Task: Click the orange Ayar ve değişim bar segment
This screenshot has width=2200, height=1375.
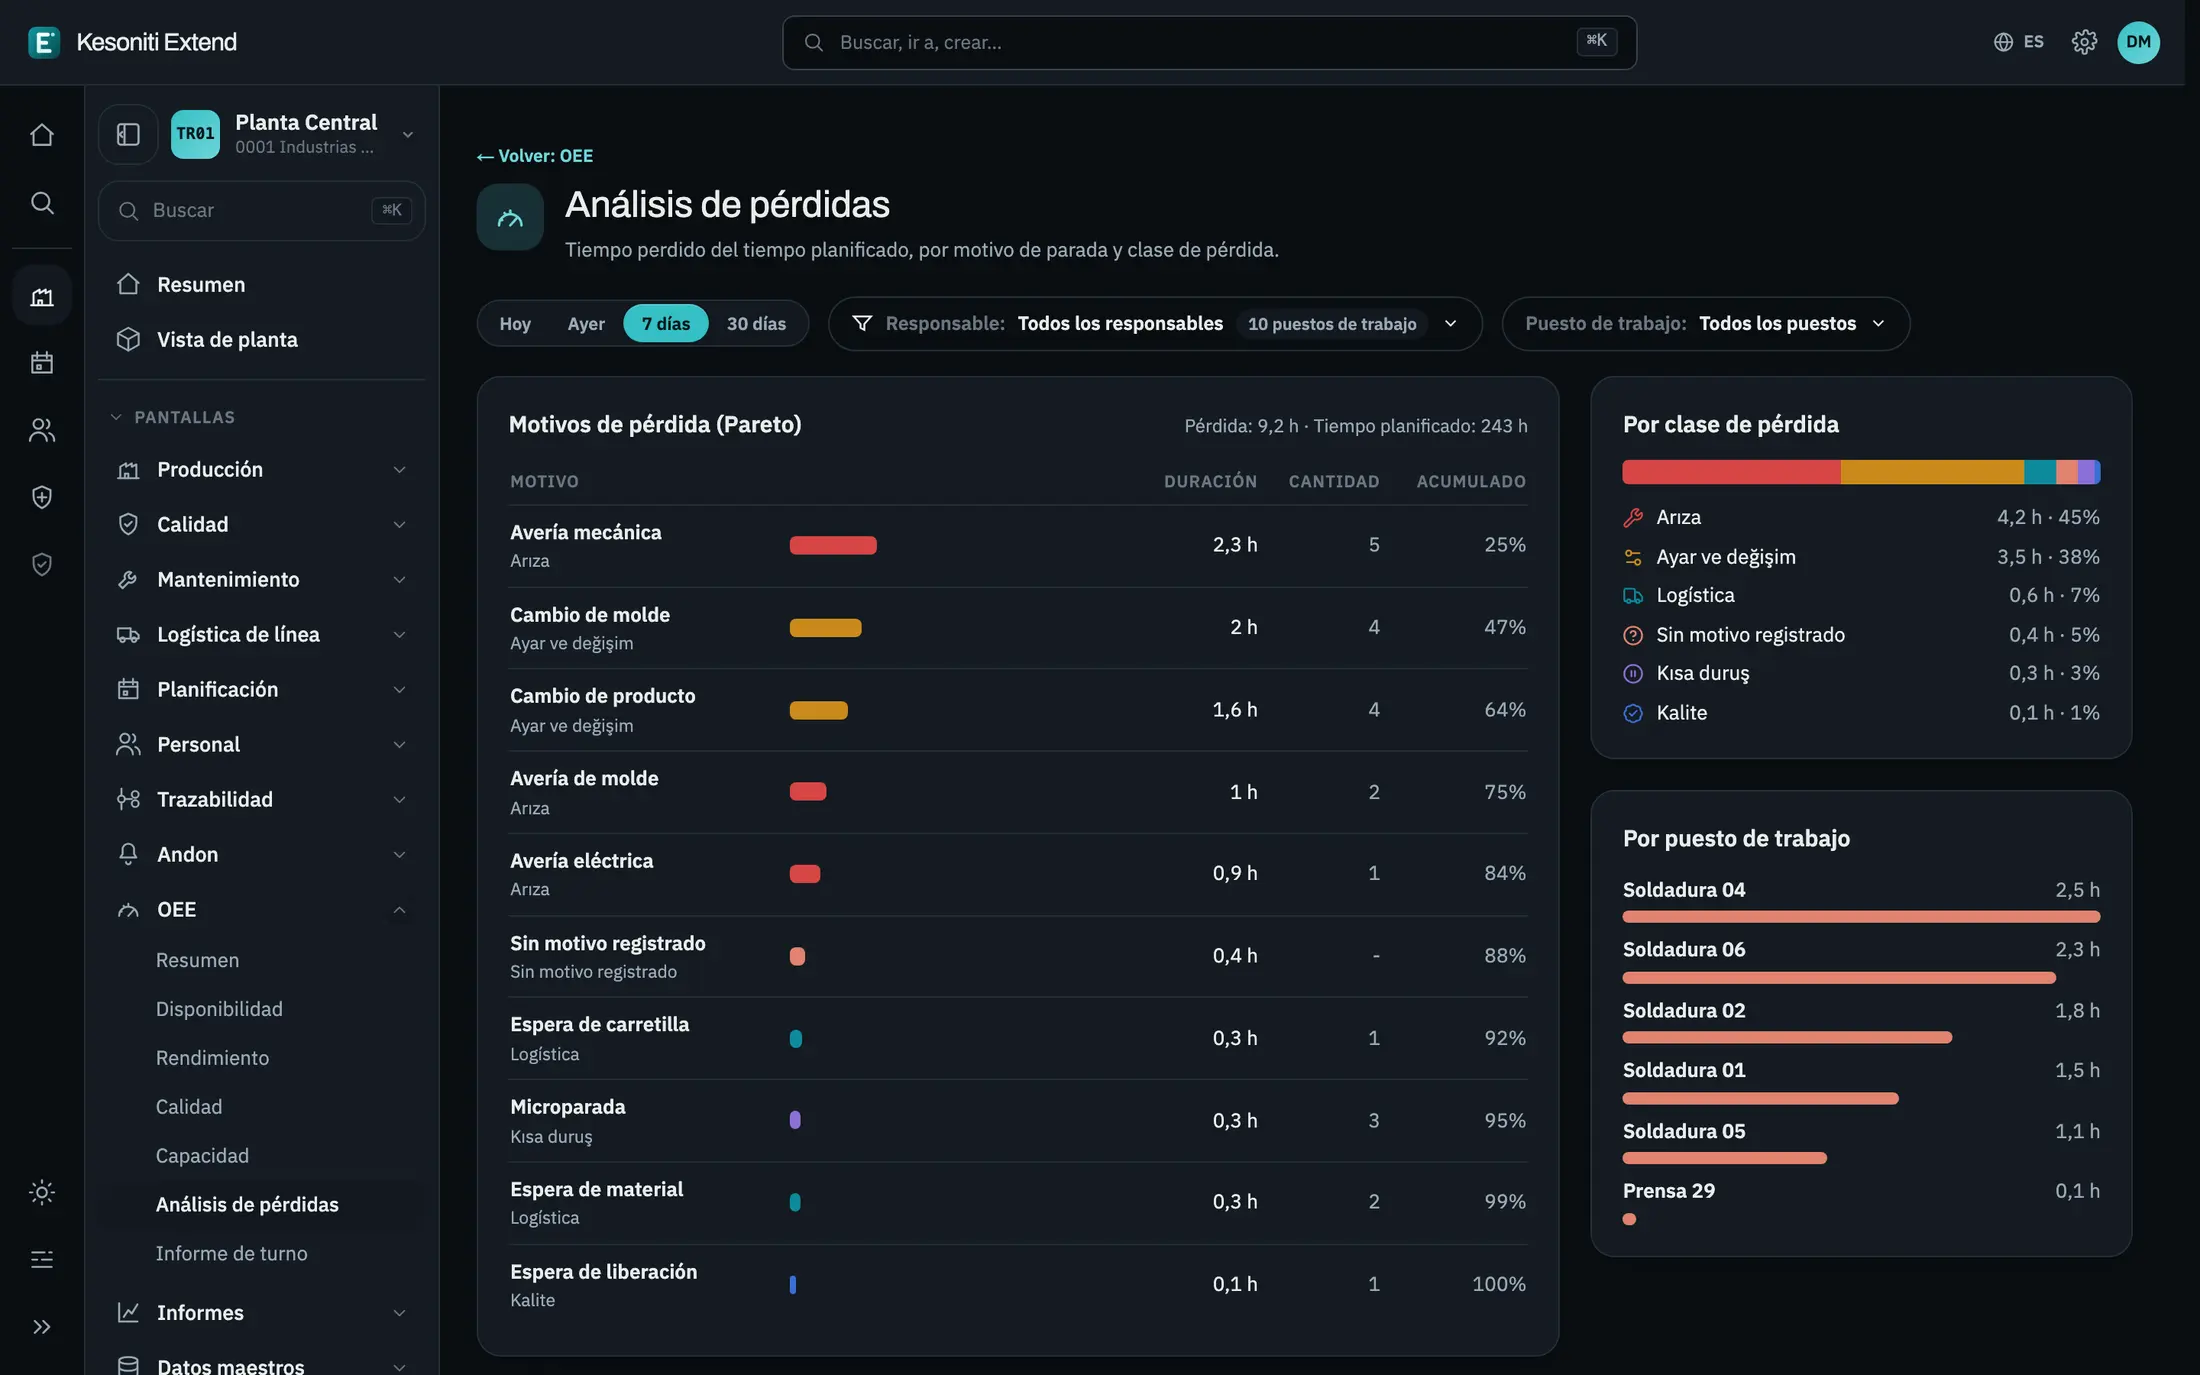Action: pyautogui.click(x=1932, y=472)
